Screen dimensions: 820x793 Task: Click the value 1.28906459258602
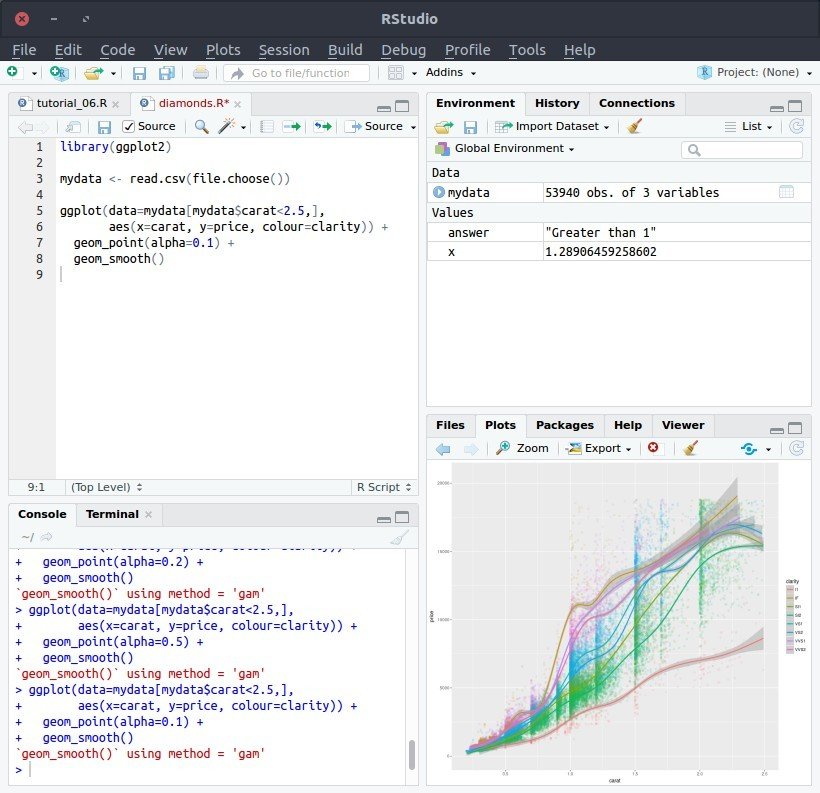[600, 252]
